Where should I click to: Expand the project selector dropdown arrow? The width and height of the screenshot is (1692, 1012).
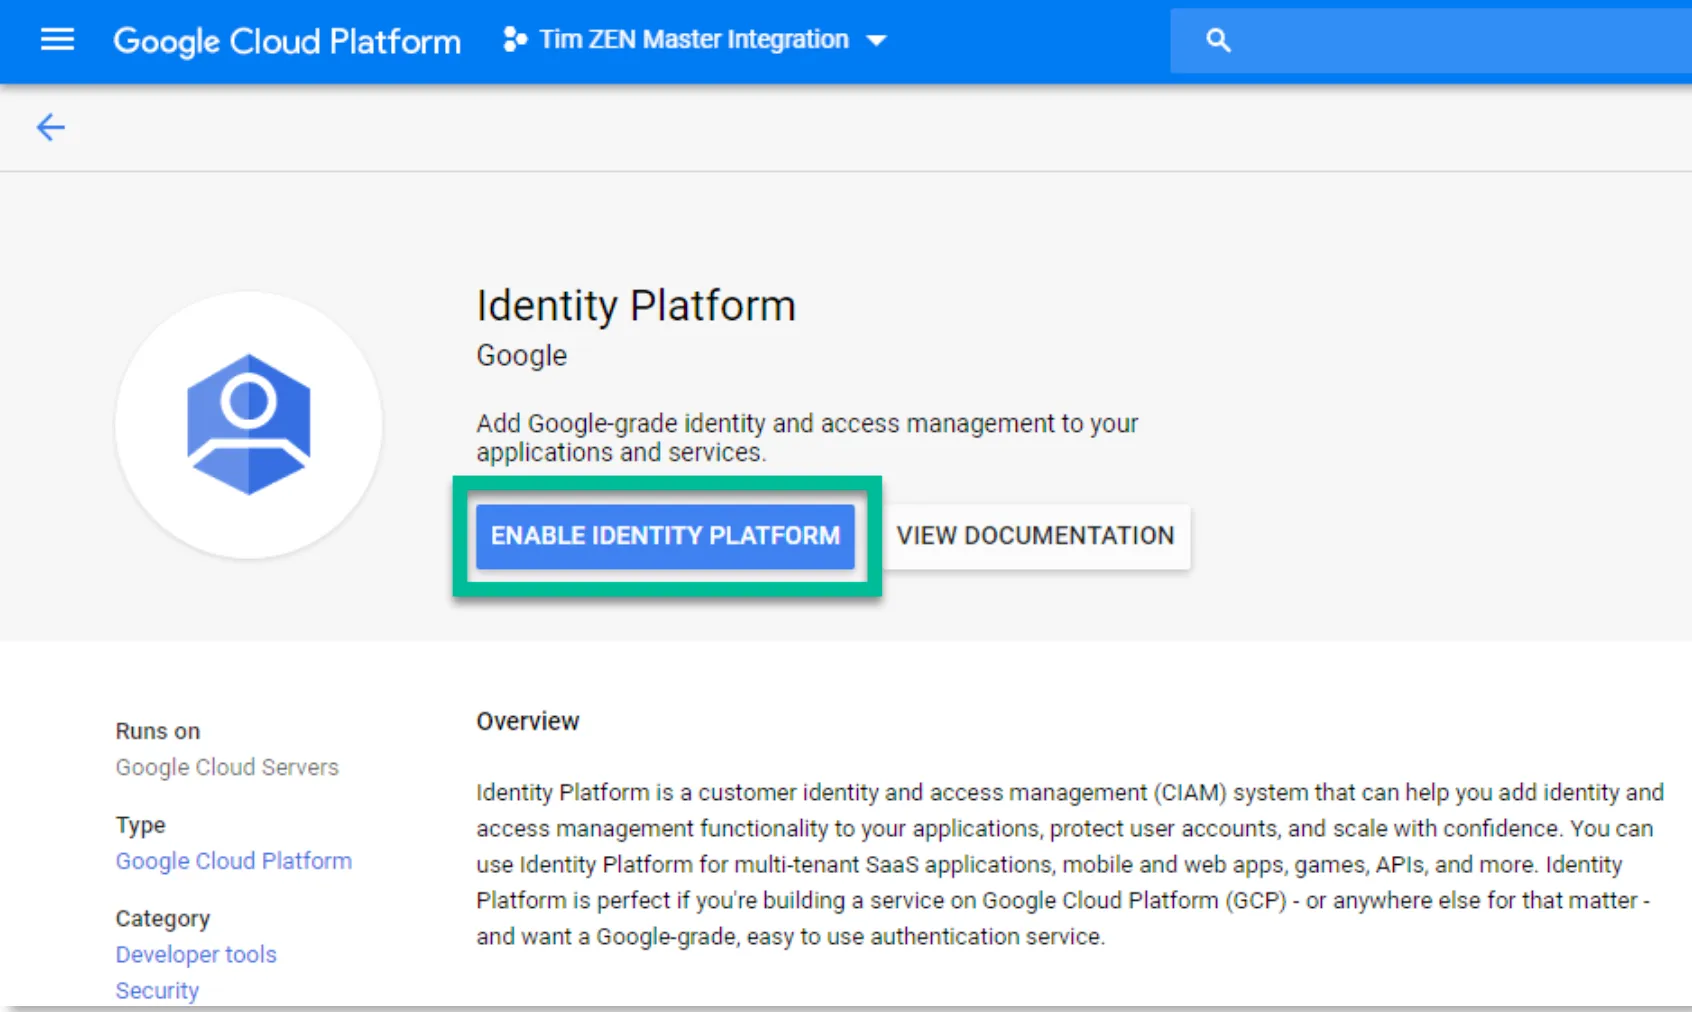tap(877, 41)
